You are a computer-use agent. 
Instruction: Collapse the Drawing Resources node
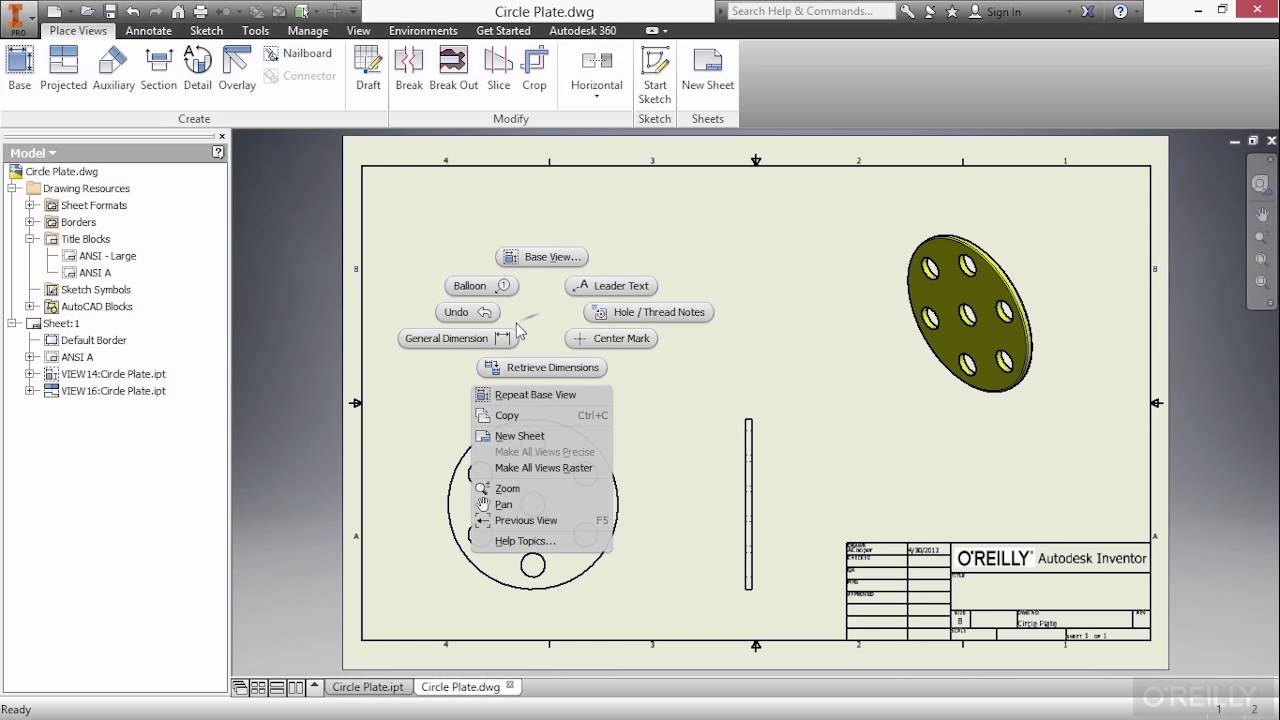tap(13, 188)
